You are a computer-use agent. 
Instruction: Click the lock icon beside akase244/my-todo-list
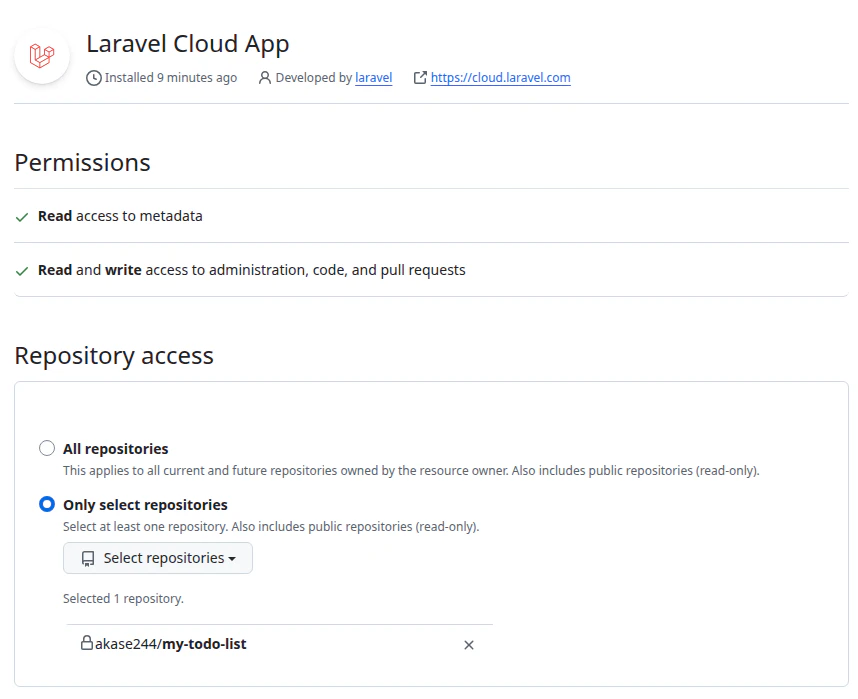pyautogui.click(x=86, y=643)
